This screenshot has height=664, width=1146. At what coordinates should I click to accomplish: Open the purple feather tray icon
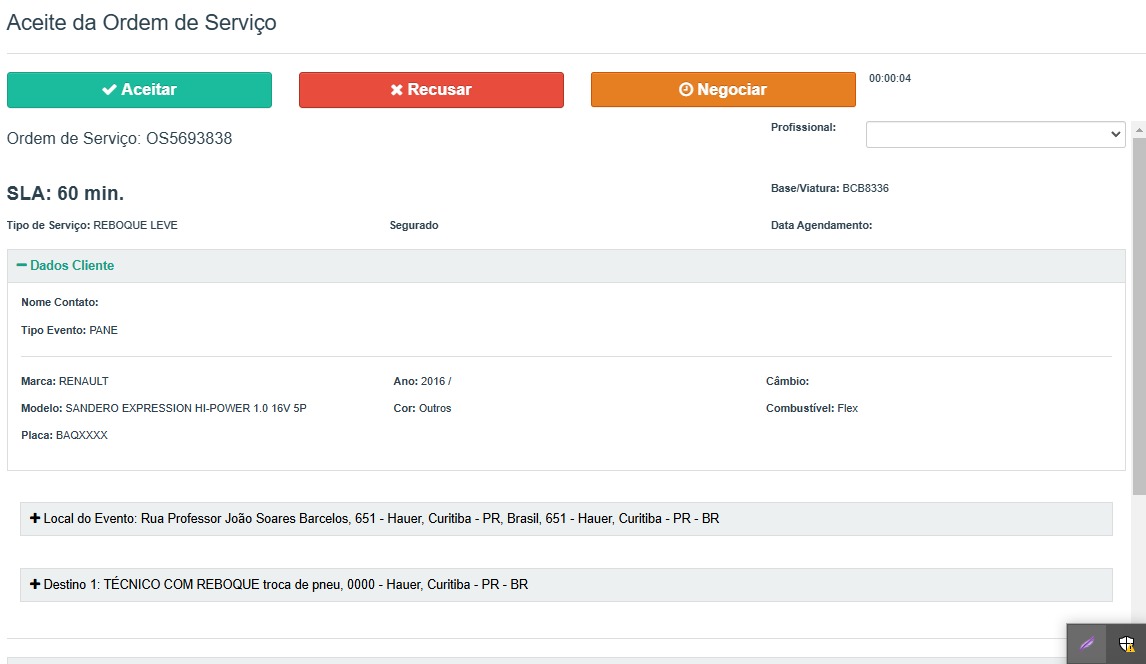point(1087,644)
